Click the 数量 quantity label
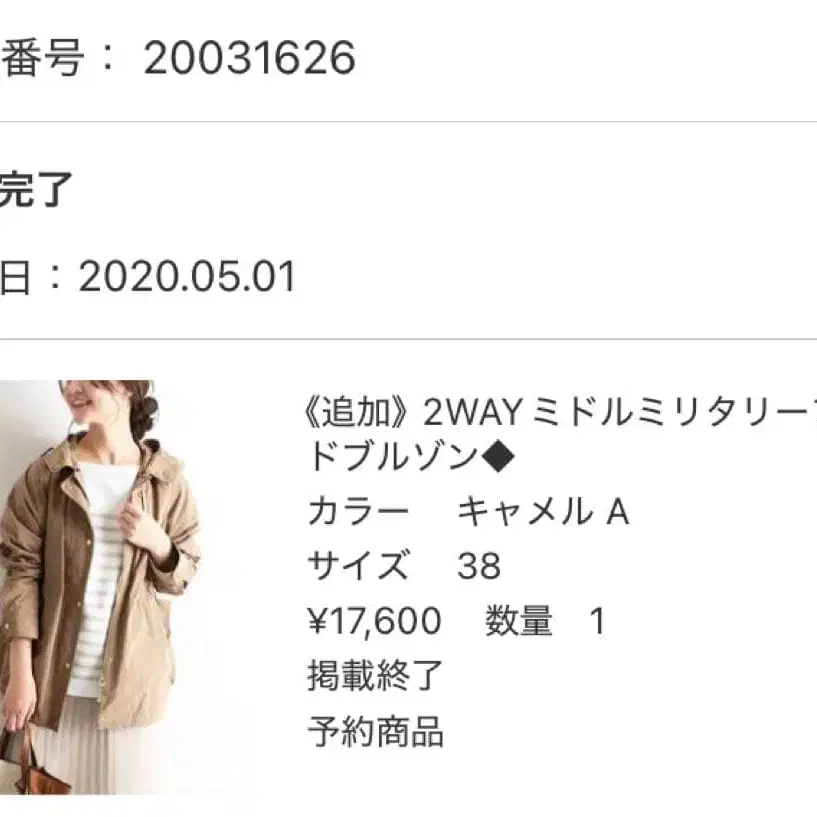This screenshot has width=817, height=817. click(518, 621)
